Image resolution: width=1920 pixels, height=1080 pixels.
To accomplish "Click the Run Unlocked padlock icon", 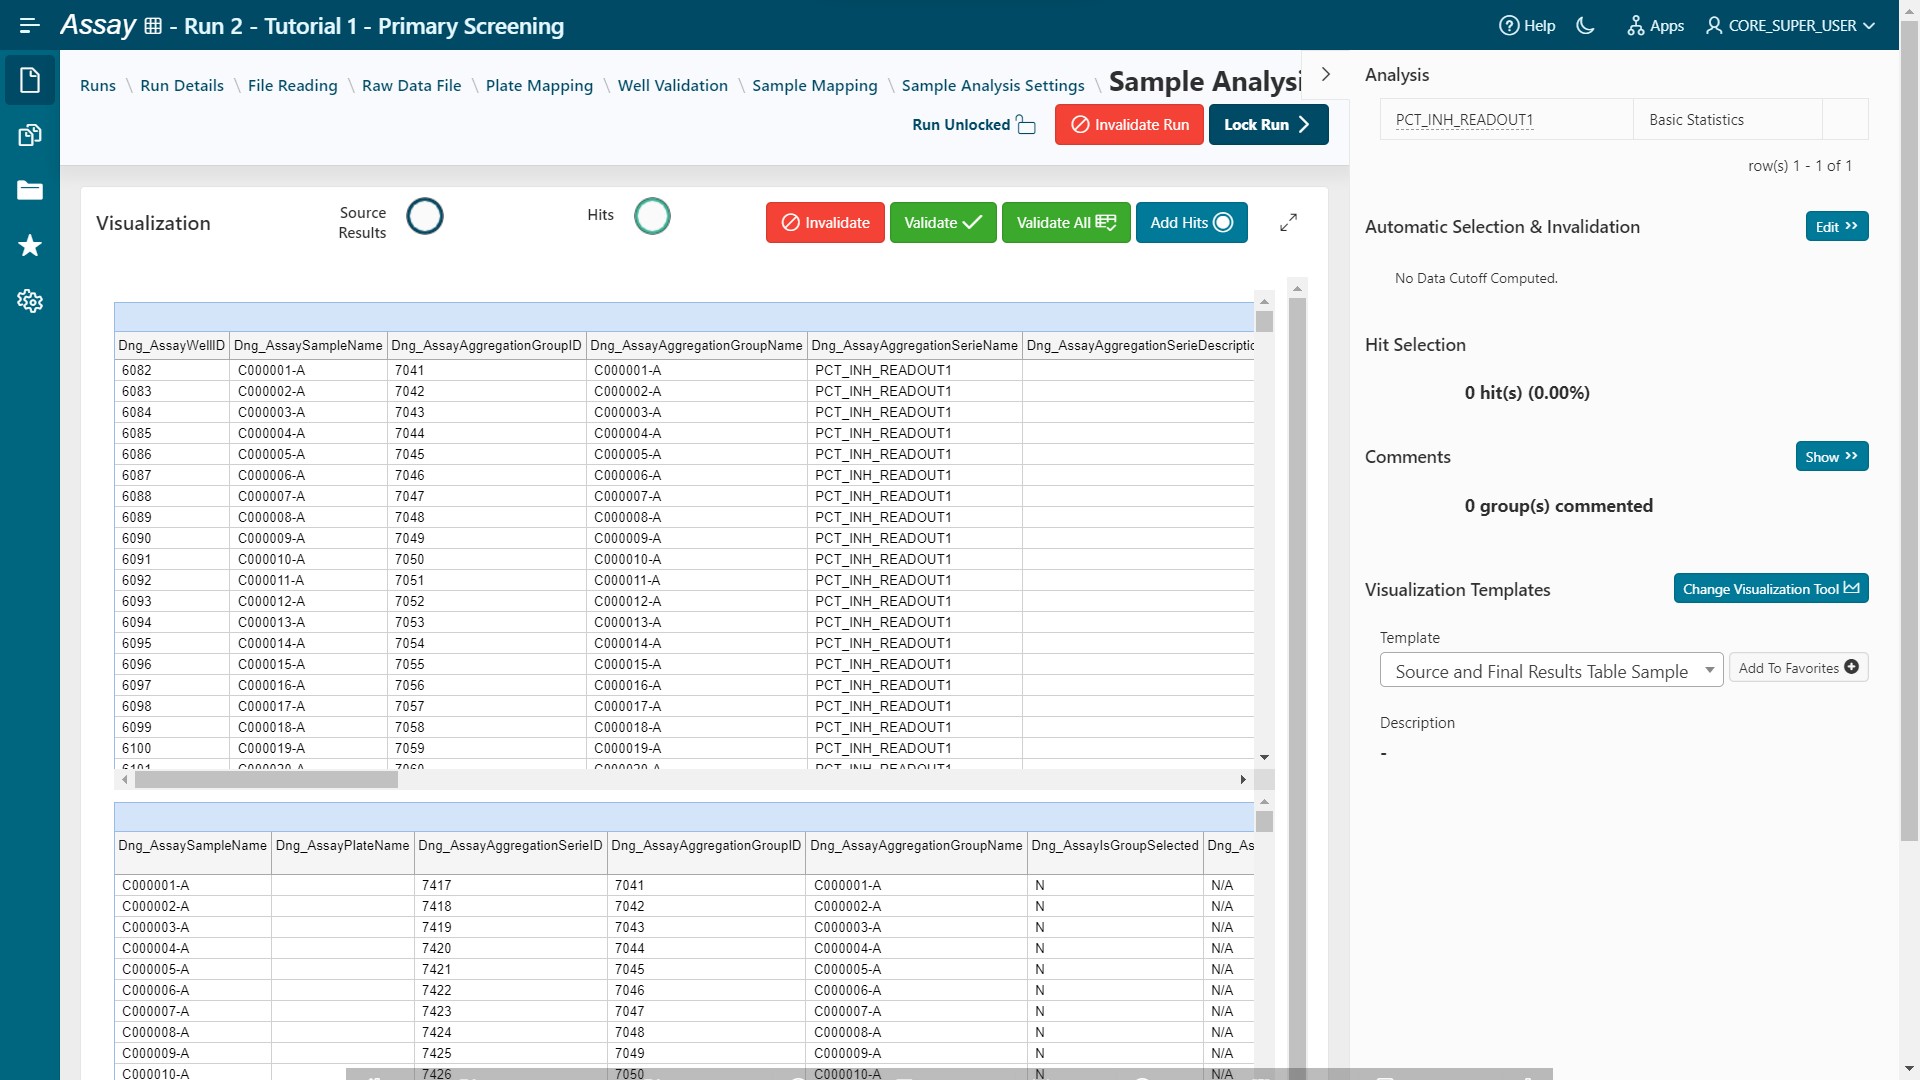I will pos(1026,124).
